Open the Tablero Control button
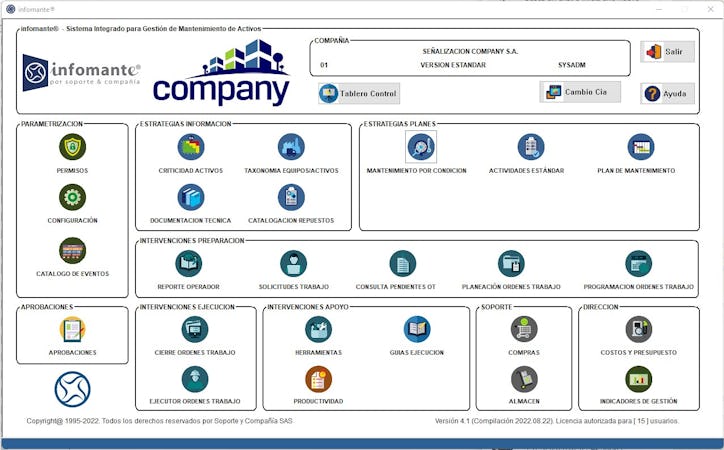This screenshot has width=724, height=450. pyautogui.click(x=359, y=93)
